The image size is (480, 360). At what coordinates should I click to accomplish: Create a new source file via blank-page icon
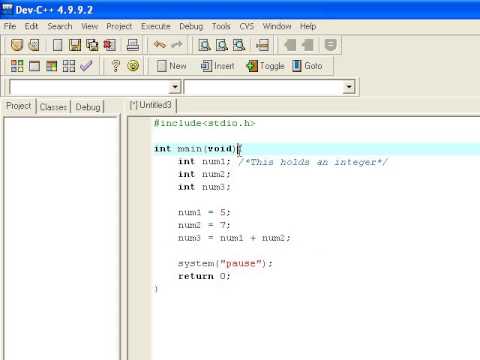(58, 45)
